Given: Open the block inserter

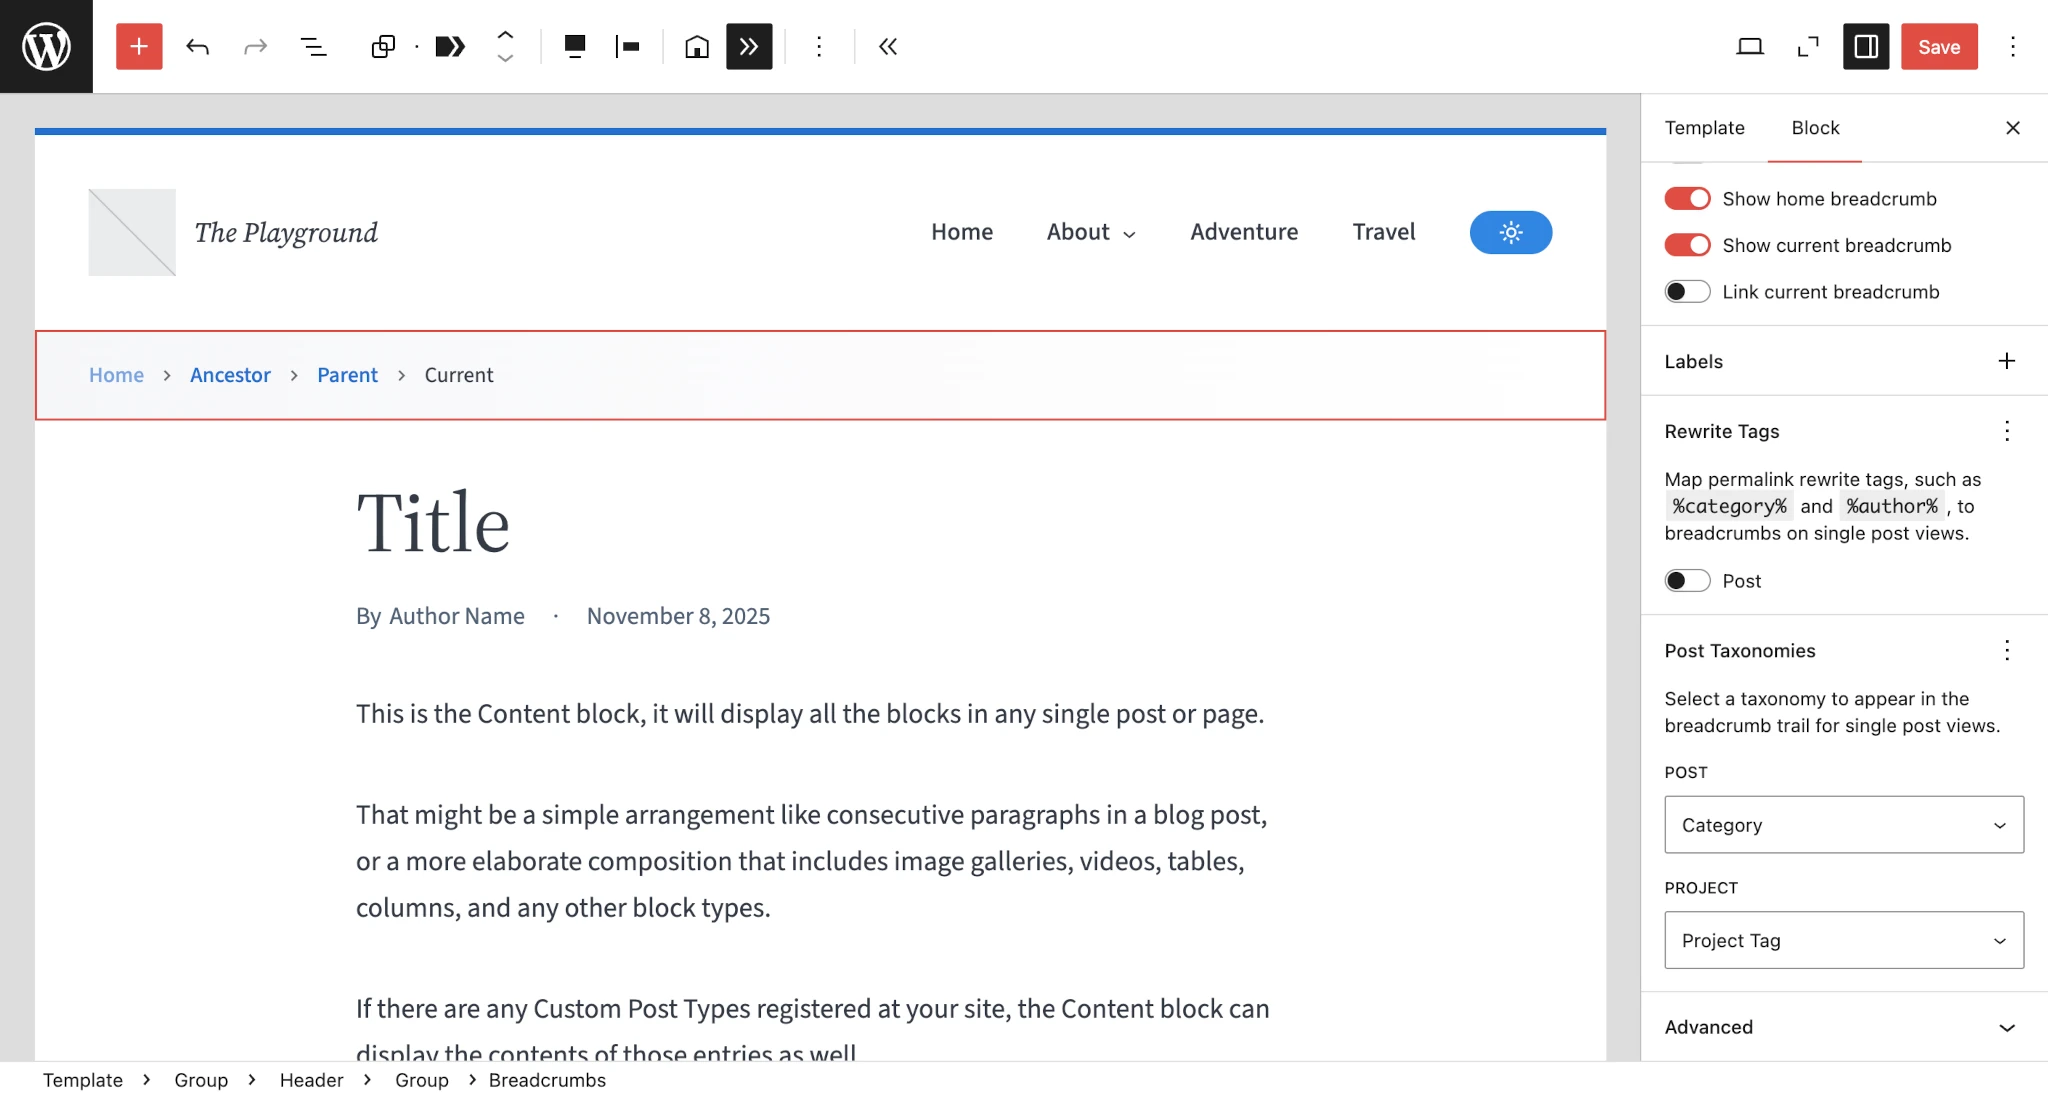Looking at the screenshot, I should 138,46.
